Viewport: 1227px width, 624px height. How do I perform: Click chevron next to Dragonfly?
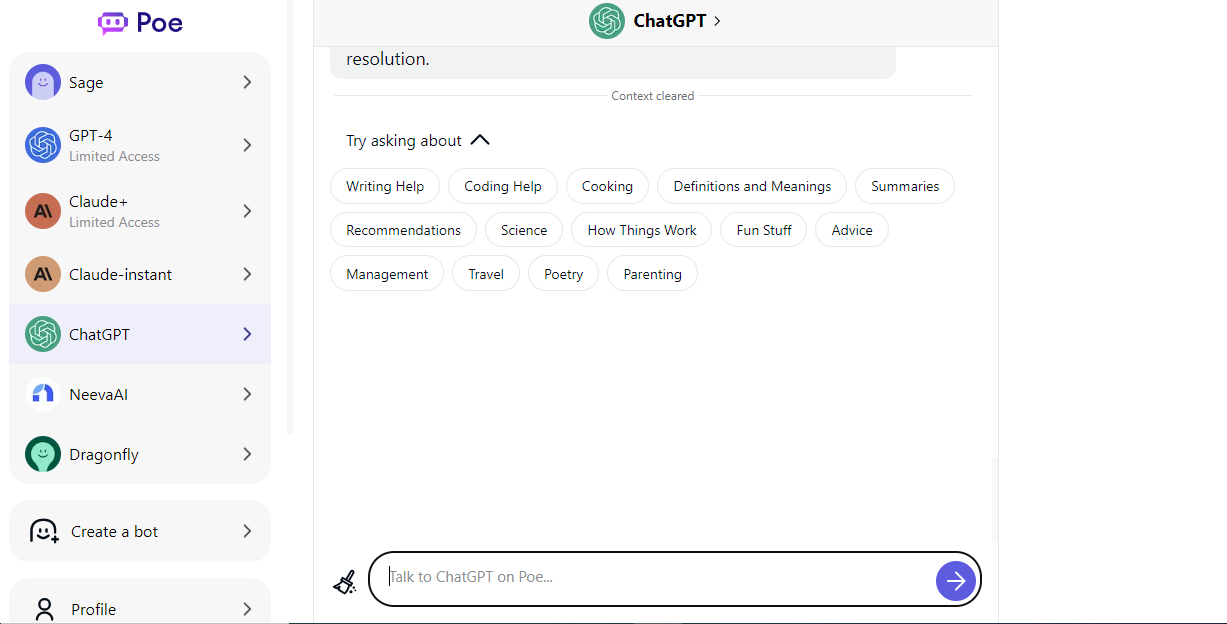[247, 454]
